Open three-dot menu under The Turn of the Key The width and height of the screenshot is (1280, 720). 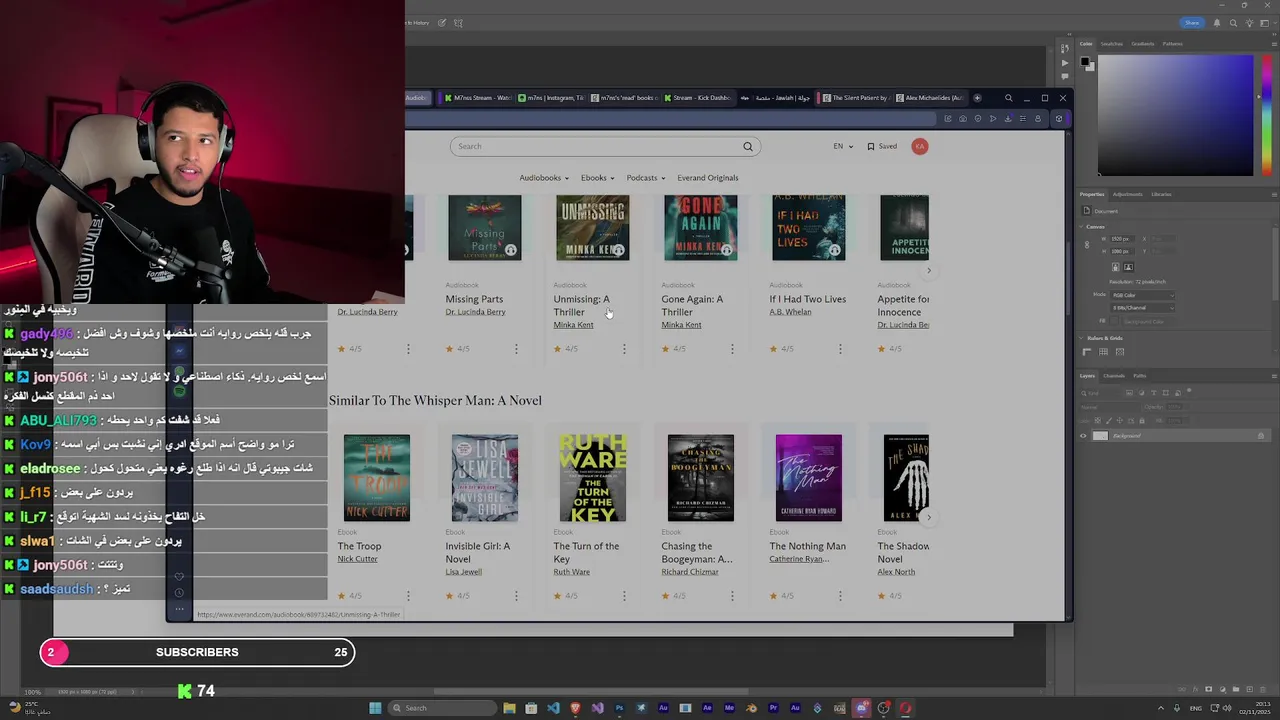[x=624, y=596]
